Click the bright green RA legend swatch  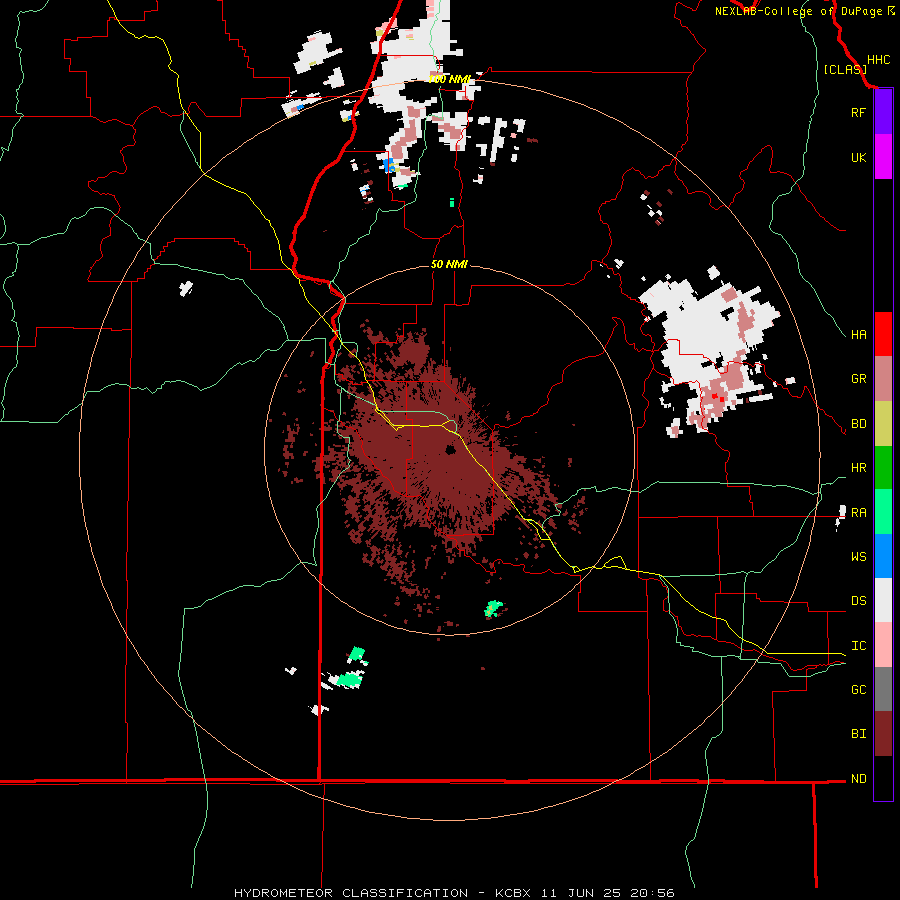pyautogui.click(x=883, y=512)
